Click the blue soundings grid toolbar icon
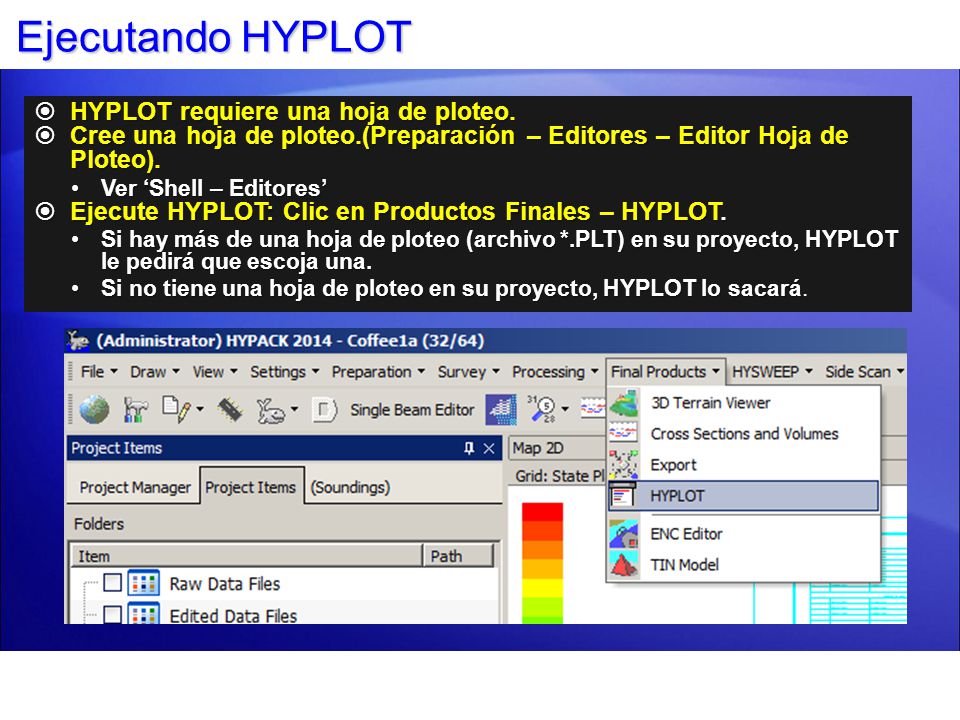The width and height of the screenshot is (960, 720). [x=501, y=410]
